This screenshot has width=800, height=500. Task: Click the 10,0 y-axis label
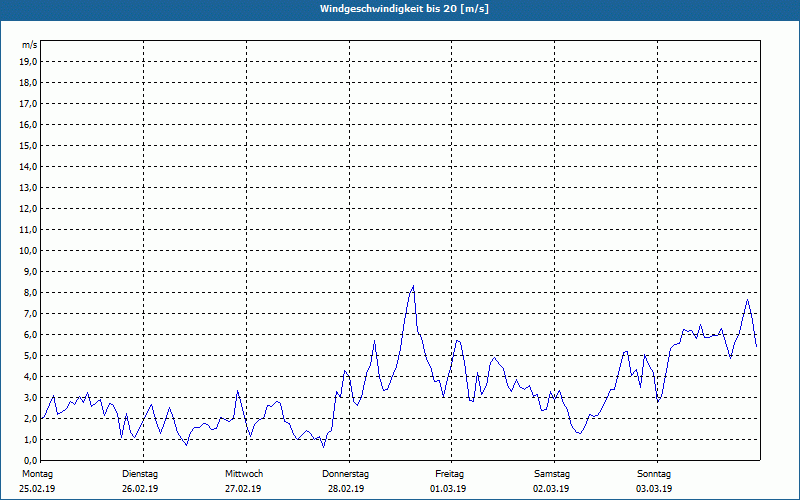[28, 251]
